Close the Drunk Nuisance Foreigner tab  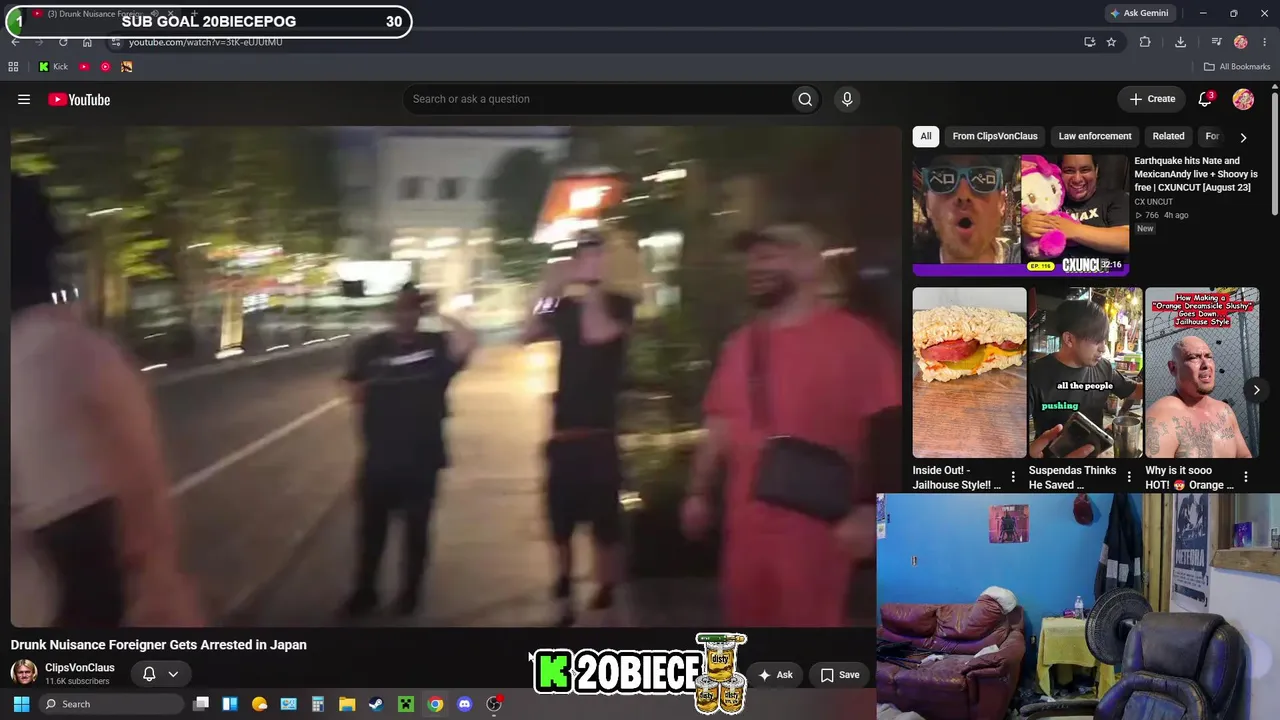pyautogui.click(x=170, y=14)
